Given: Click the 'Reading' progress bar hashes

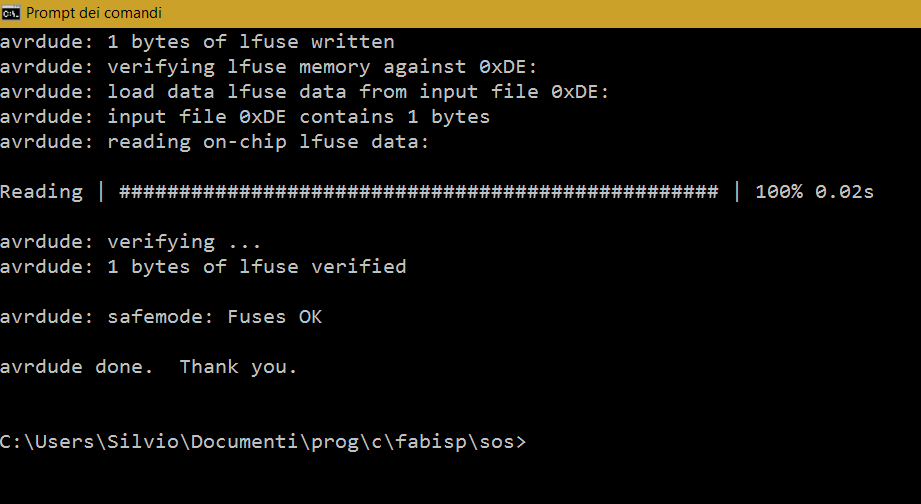Looking at the screenshot, I should tap(418, 192).
